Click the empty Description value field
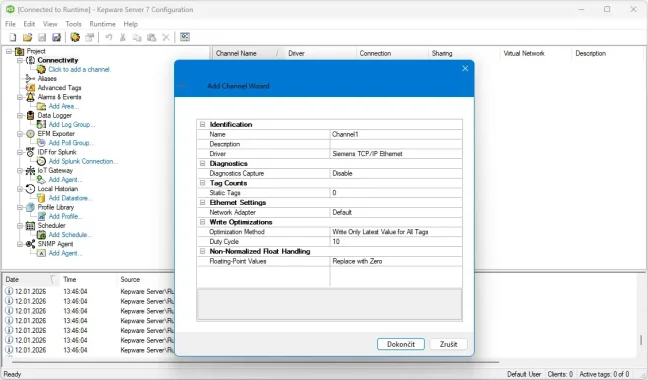The height and width of the screenshot is (380, 648). coord(396,144)
